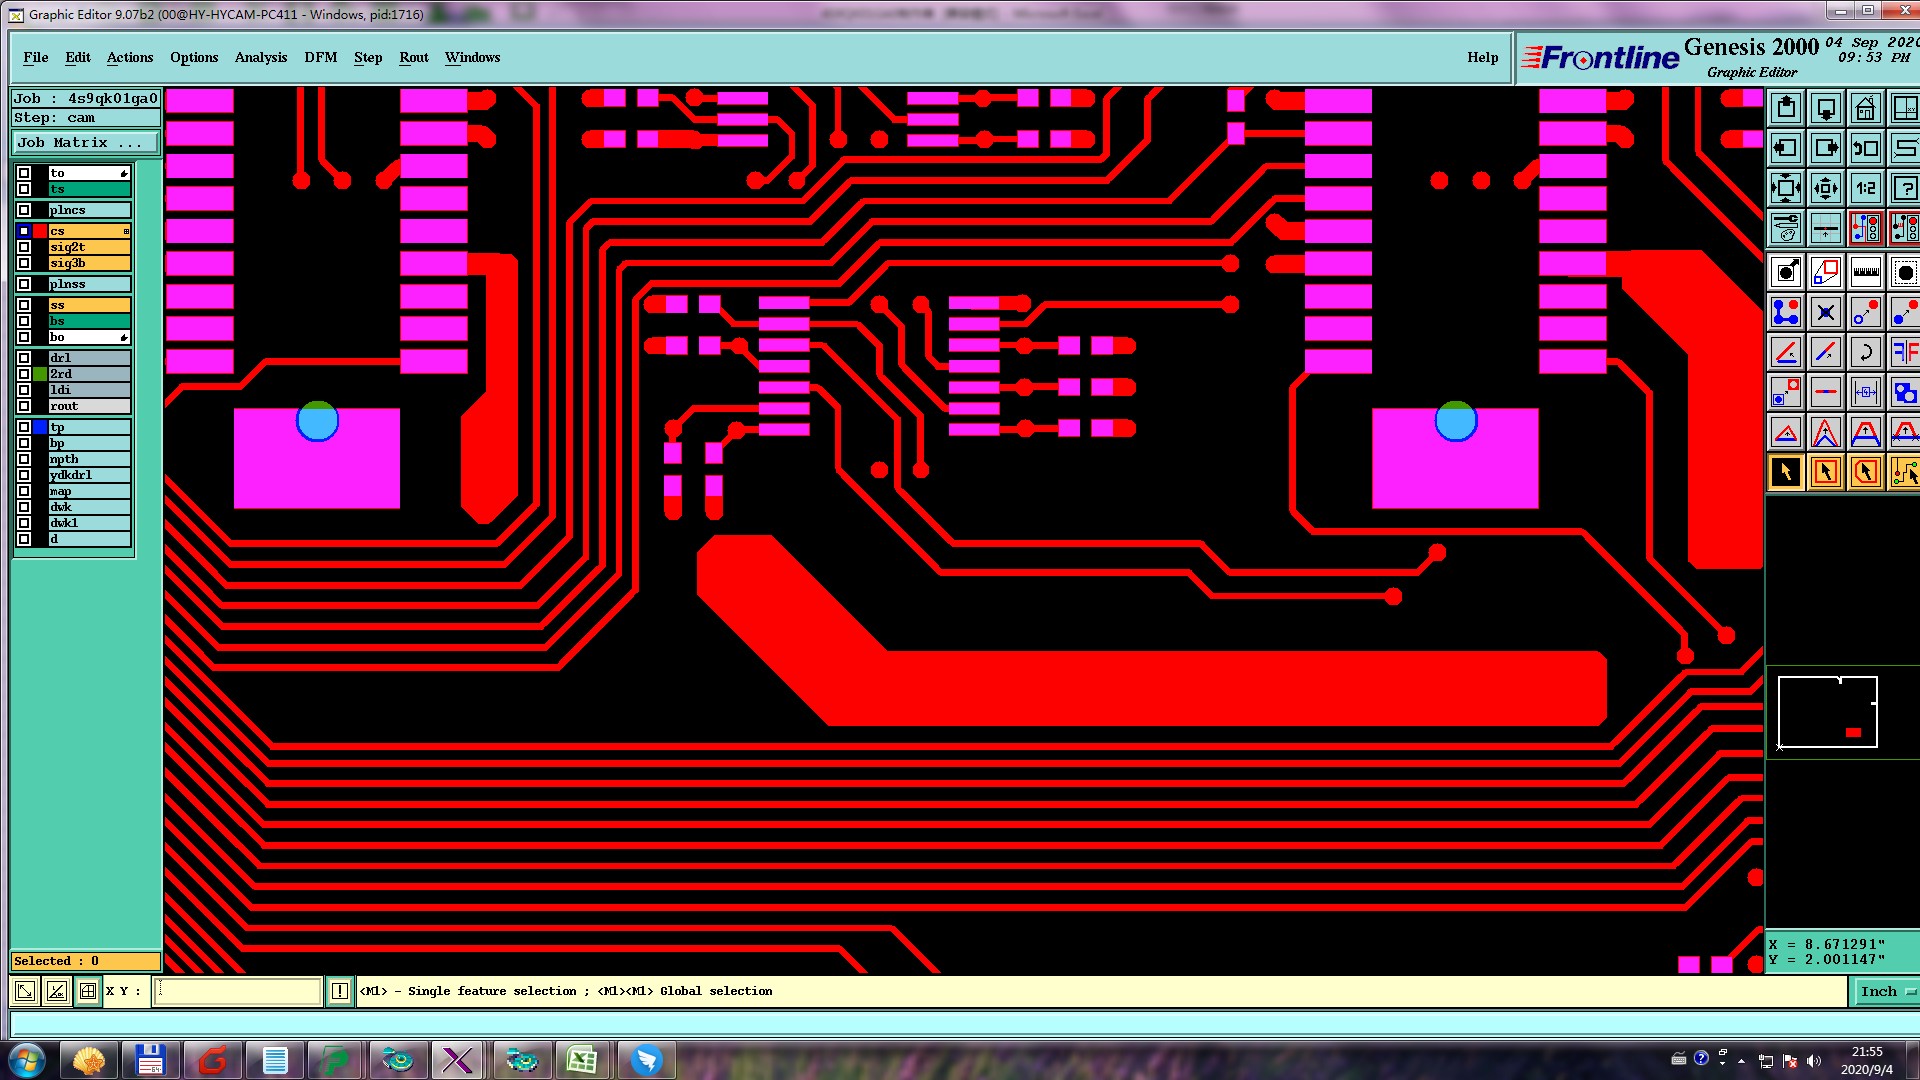Select the ruler measure tool
1920x1080 pixels.
tap(1865, 272)
